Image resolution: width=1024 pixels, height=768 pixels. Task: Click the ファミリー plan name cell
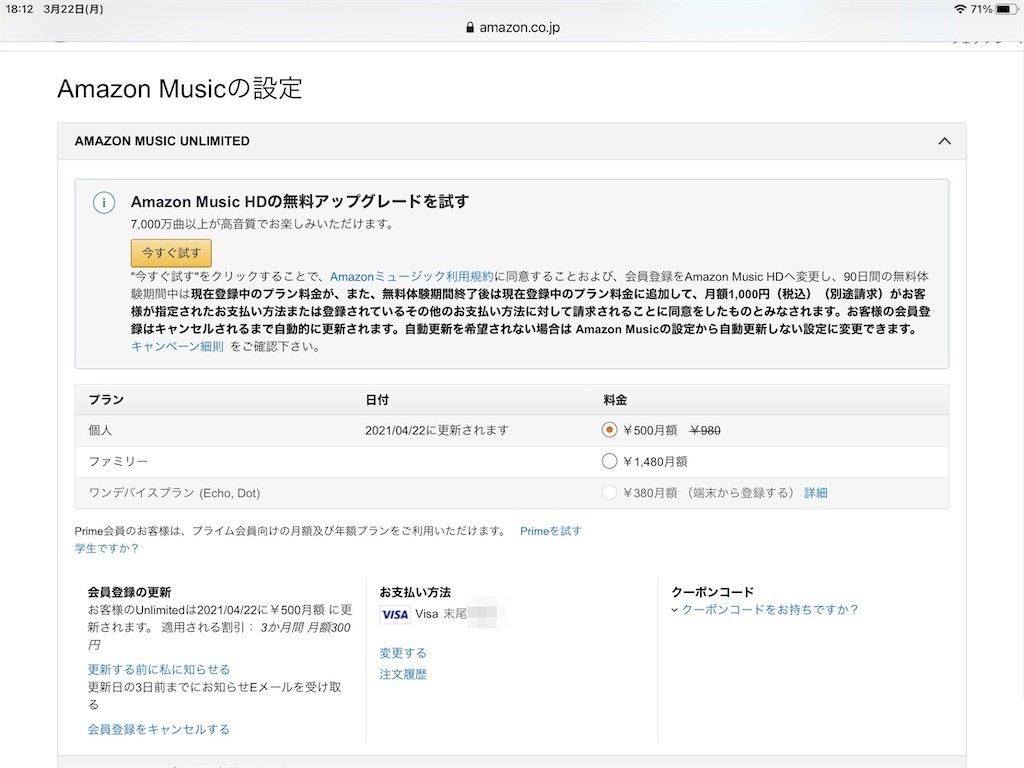pos(118,461)
